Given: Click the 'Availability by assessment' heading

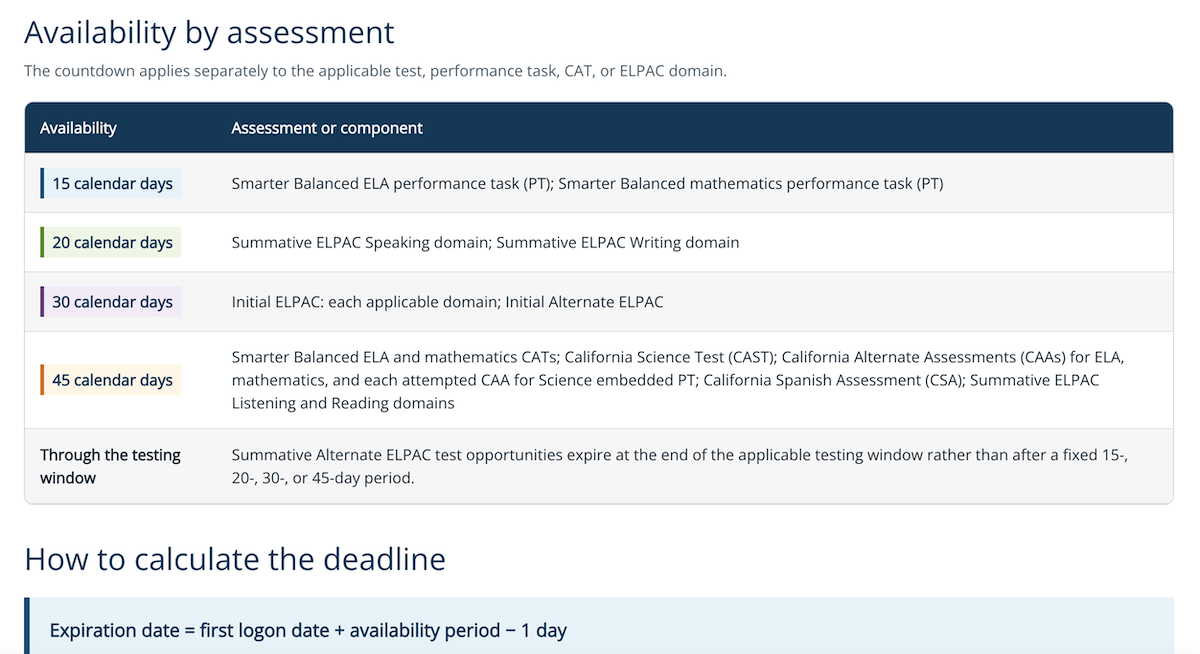Looking at the screenshot, I should click(209, 33).
